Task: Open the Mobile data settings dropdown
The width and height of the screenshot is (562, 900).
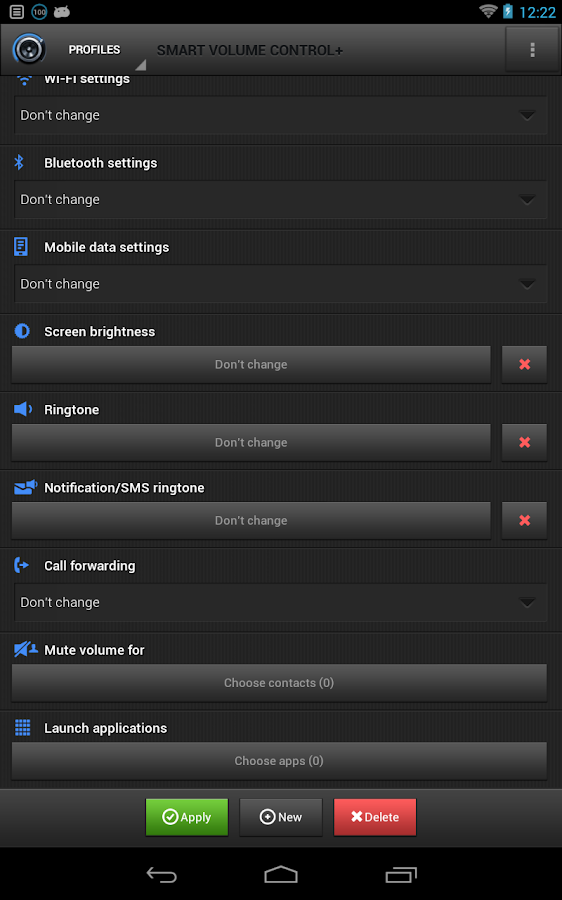Action: (x=281, y=284)
